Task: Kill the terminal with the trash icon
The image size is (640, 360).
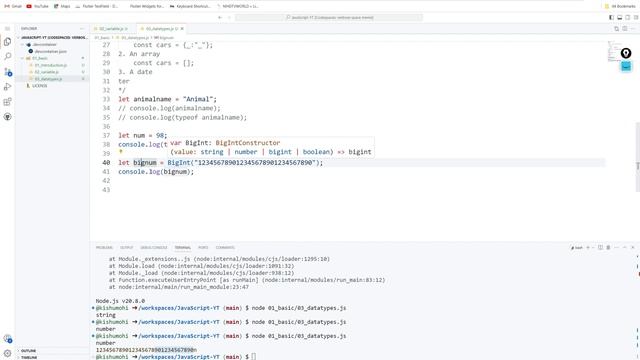Action: tap(608, 248)
